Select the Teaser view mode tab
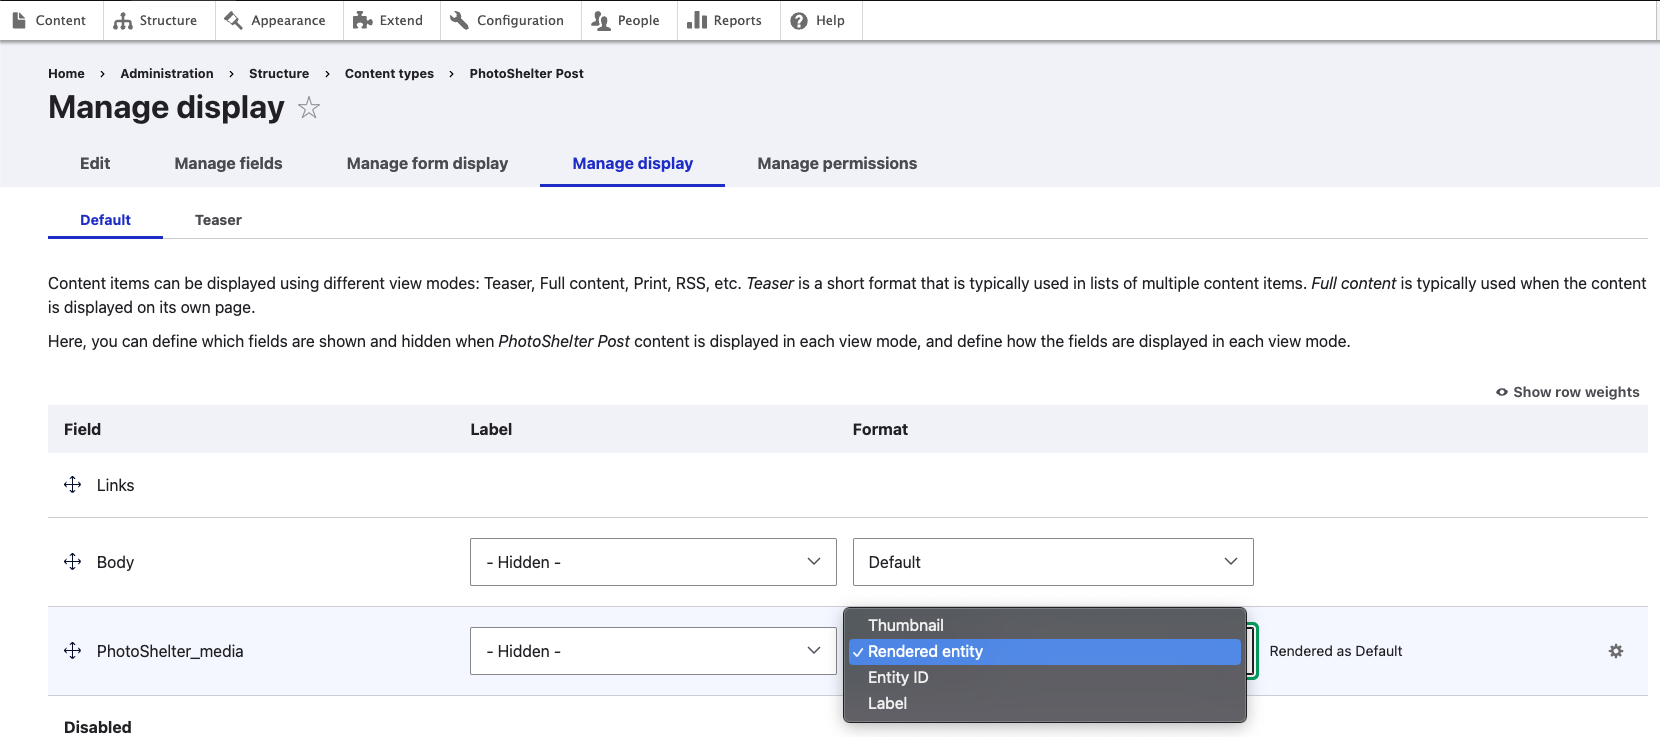The height and width of the screenshot is (737, 1660). tap(218, 220)
